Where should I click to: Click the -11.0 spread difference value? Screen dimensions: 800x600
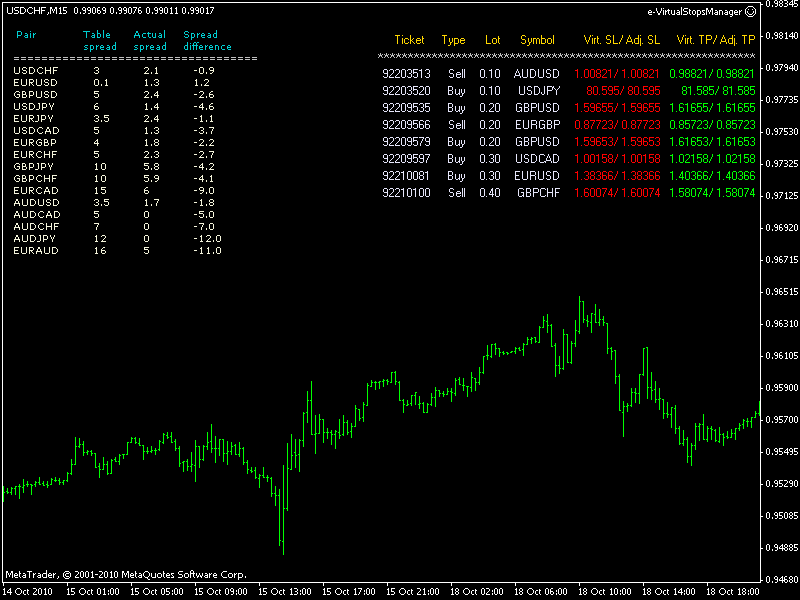pyautogui.click(x=207, y=251)
